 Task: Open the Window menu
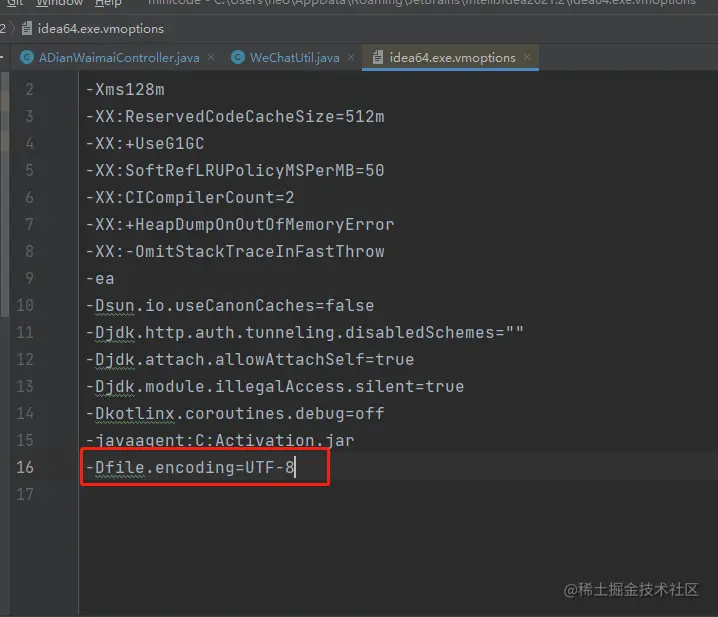coord(59,2)
